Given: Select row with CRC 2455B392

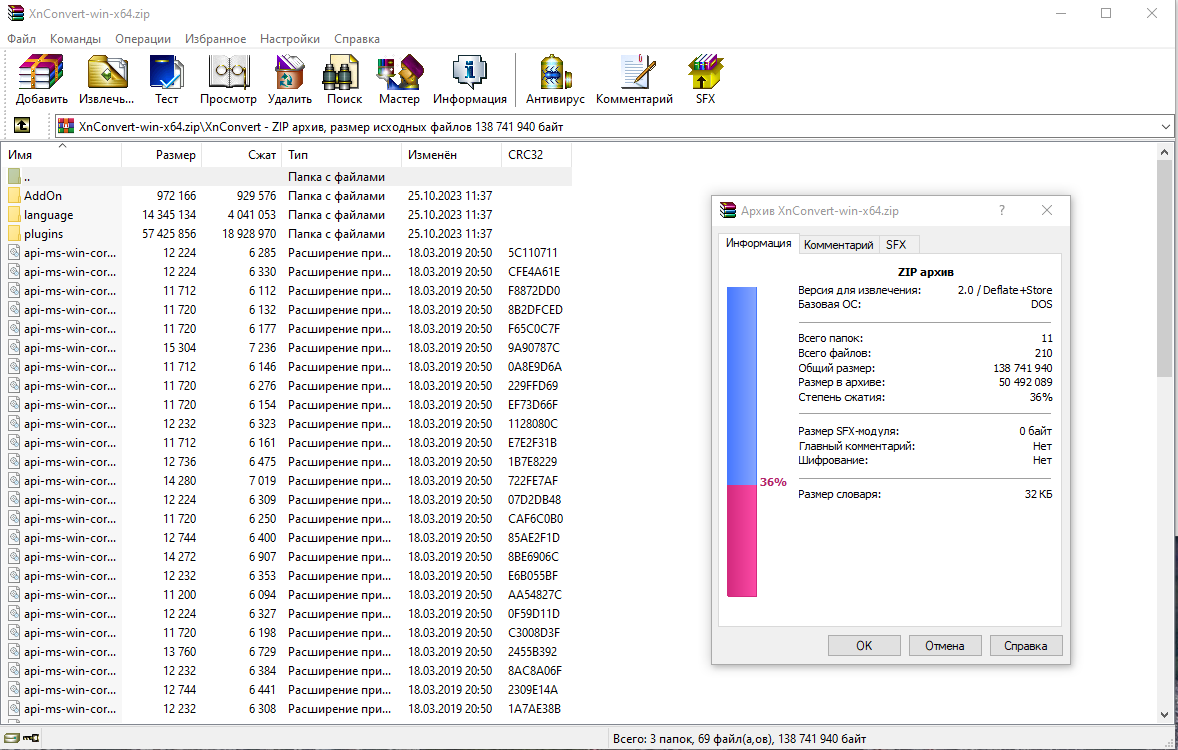Looking at the screenshot, I should pos(286,652).
